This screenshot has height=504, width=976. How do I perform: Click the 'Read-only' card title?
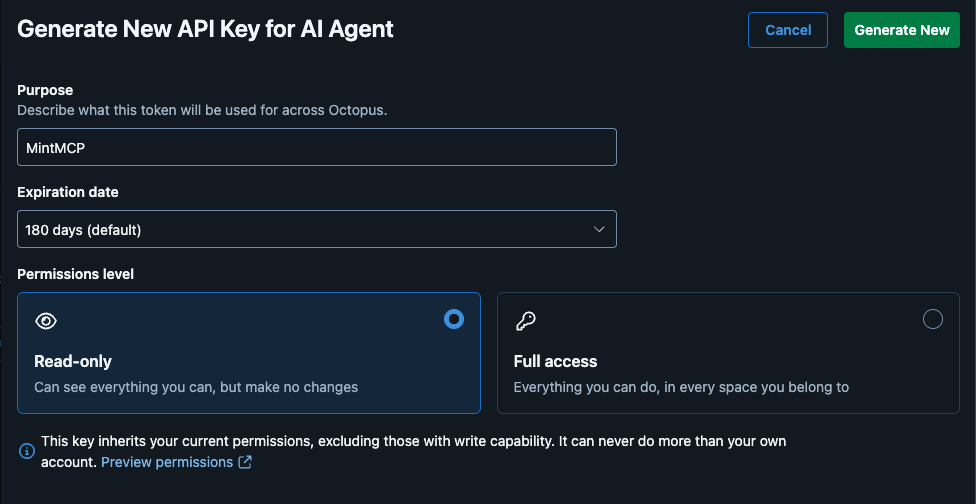coord(73,362)
